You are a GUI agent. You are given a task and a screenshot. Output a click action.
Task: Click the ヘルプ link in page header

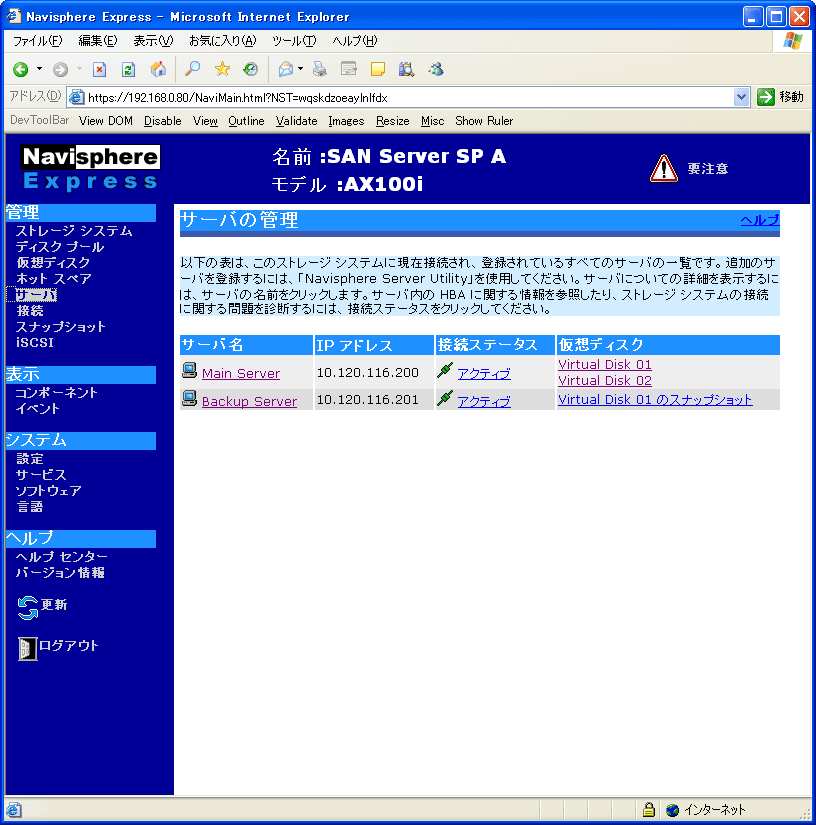759,220
